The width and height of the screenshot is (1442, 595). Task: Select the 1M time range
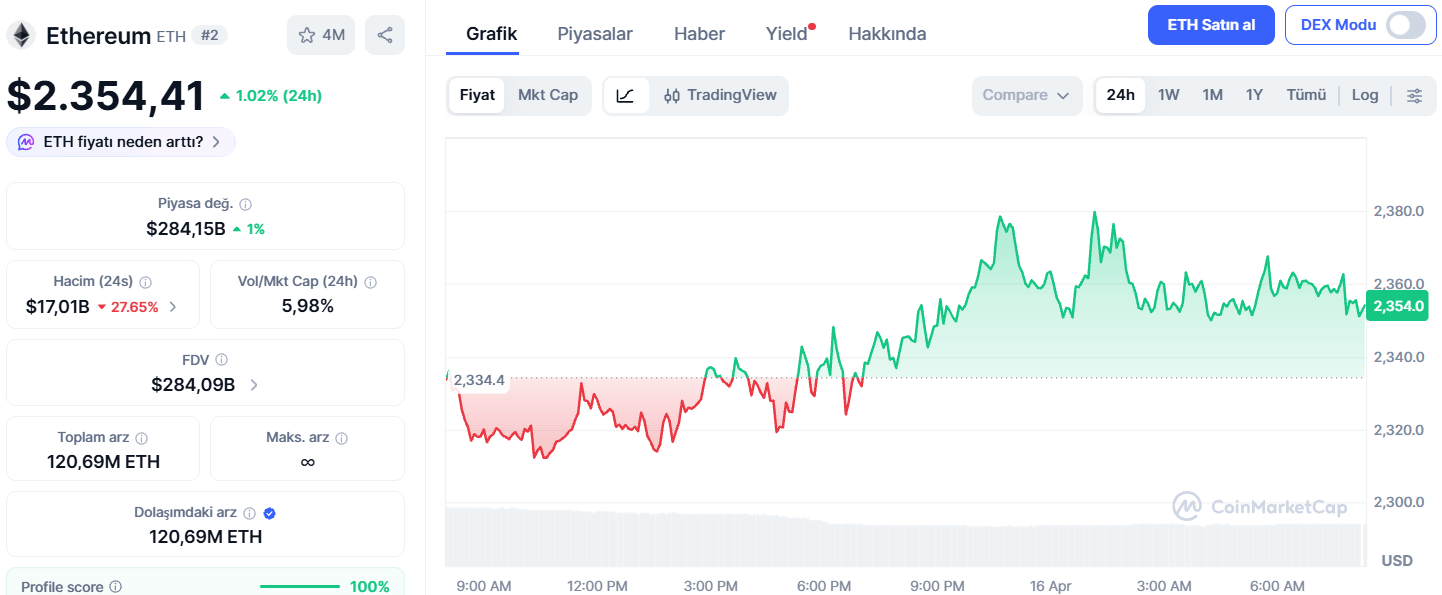[x=1213, y=96]
